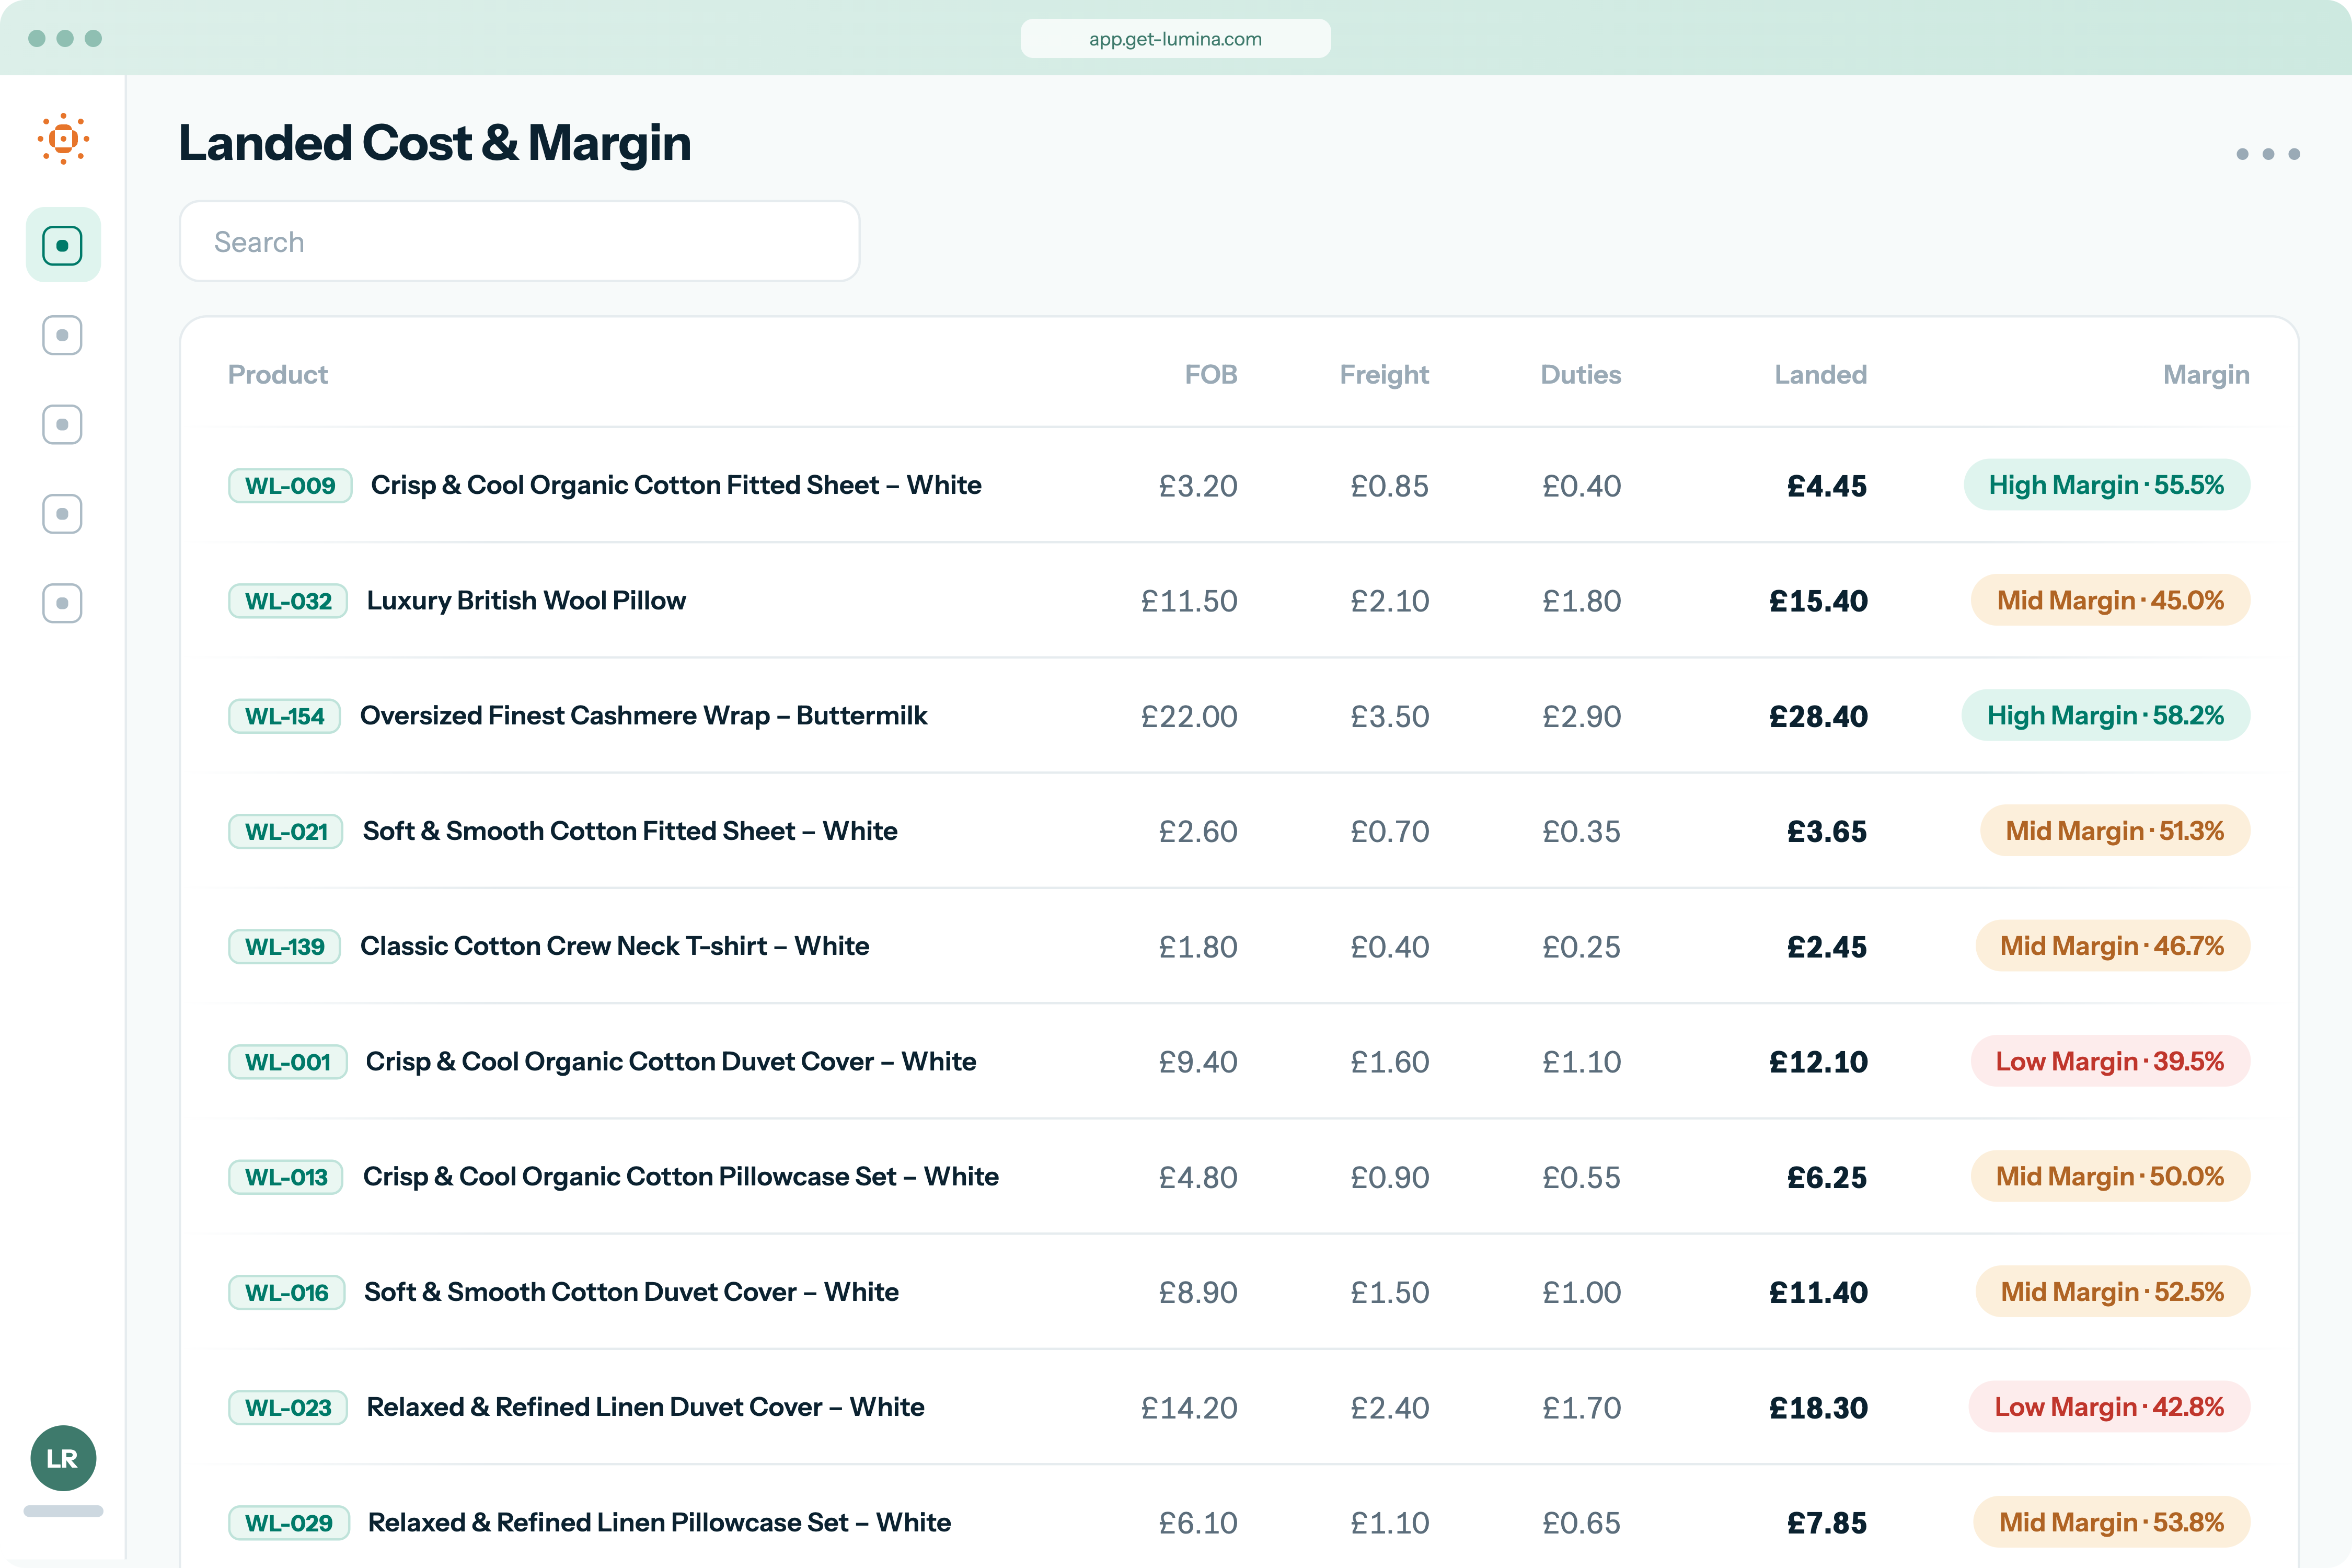Focus the Search input field
The image size is (2352, 1568).
[519, 242]
